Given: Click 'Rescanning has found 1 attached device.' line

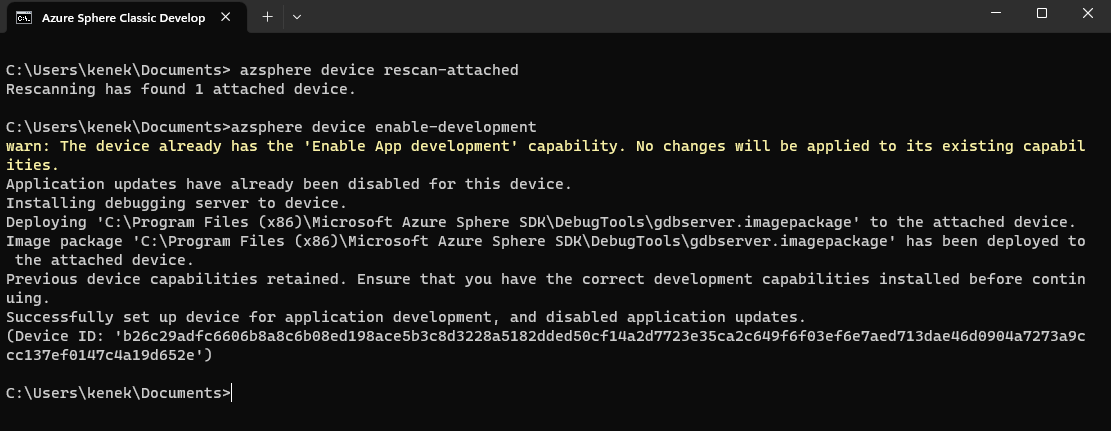Looking at the screenshot, I should point(181,89).
